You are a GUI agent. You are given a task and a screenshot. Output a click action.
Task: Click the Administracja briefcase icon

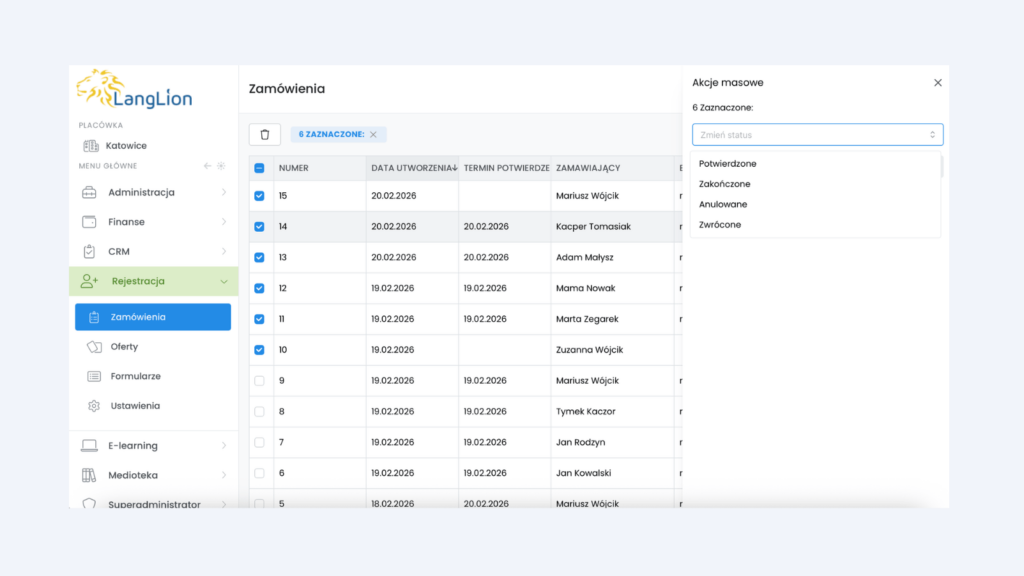point(89,192)
